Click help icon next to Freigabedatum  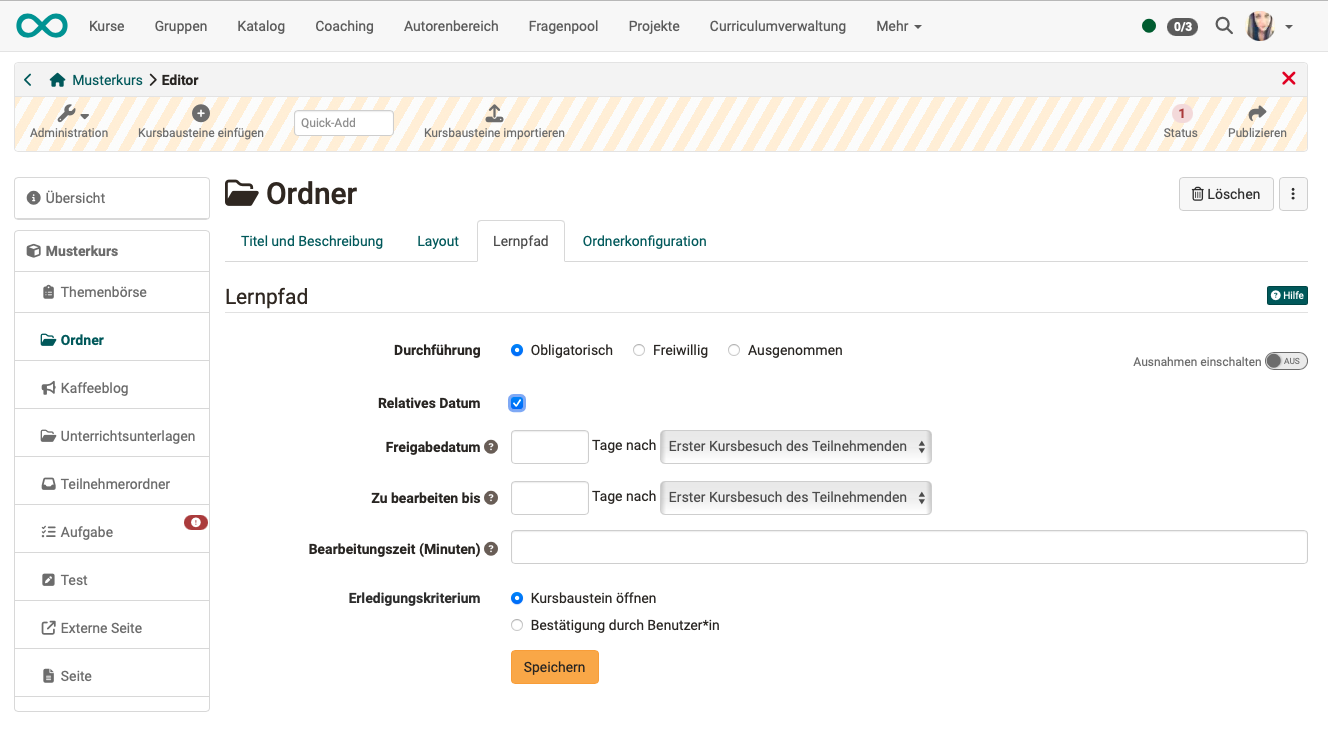491,447
